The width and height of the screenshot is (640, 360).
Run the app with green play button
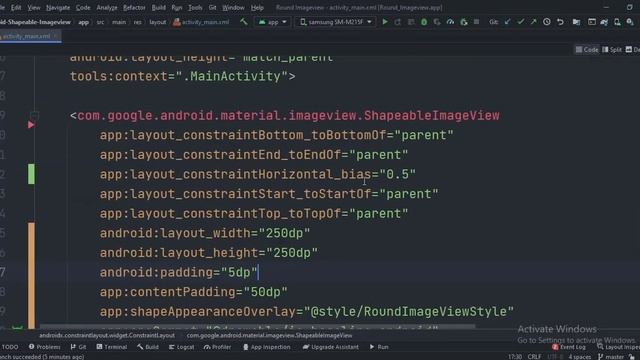point(385,22)
